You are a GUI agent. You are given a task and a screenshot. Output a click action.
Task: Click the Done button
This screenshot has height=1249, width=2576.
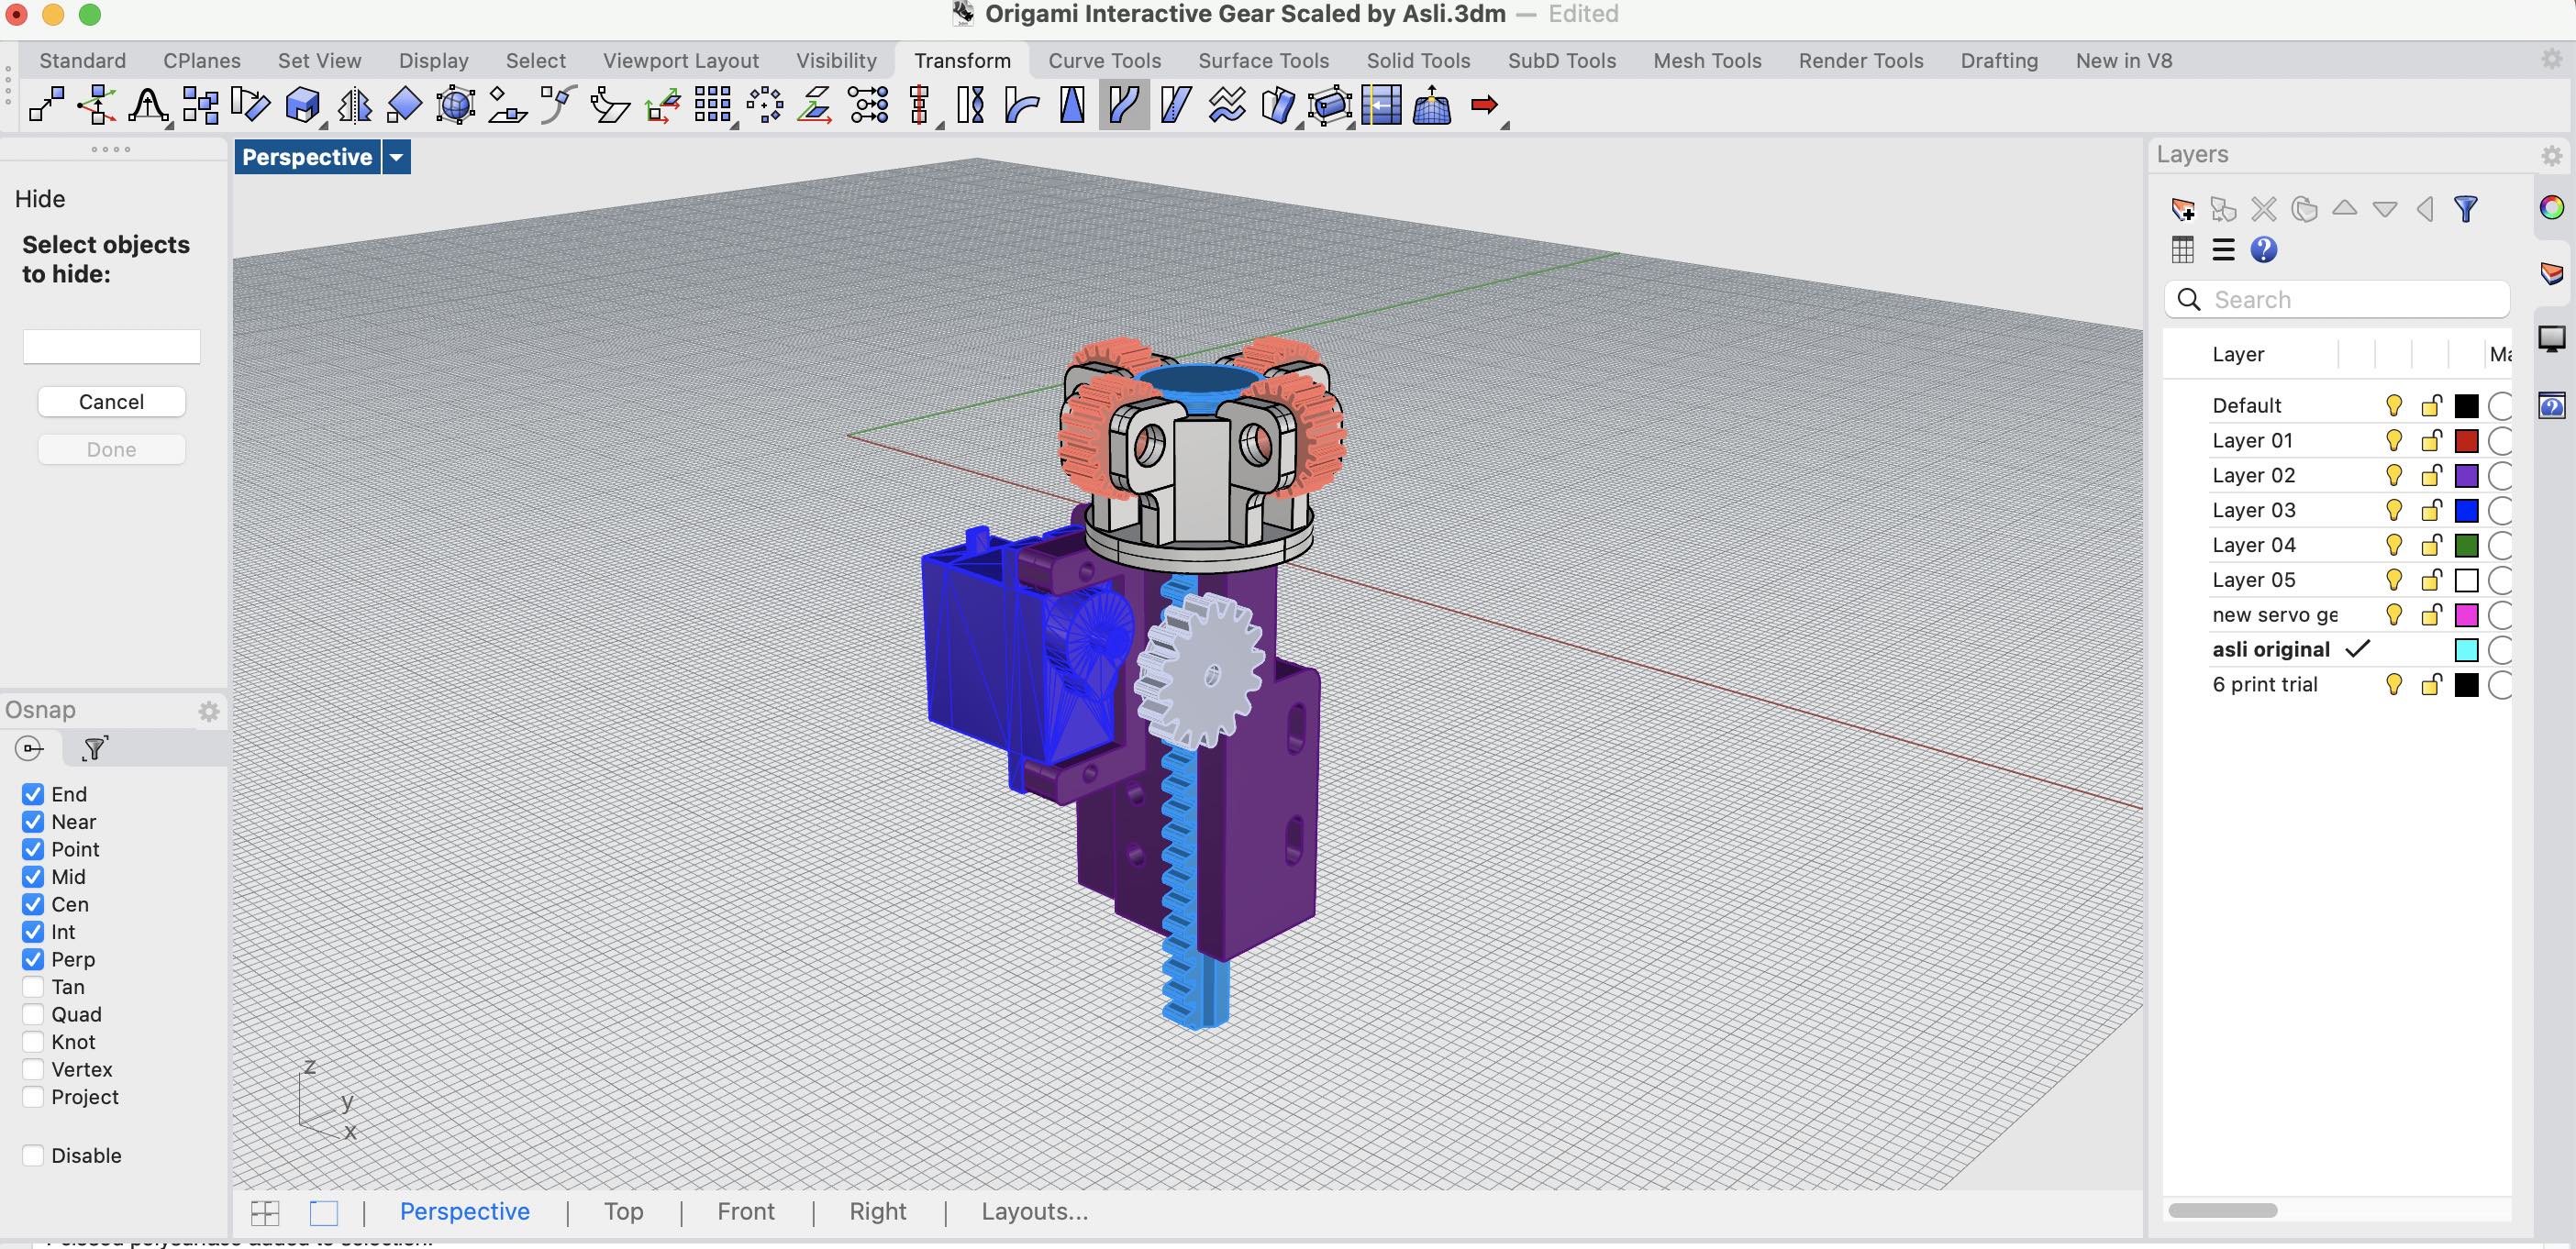[x=111, y=450]
